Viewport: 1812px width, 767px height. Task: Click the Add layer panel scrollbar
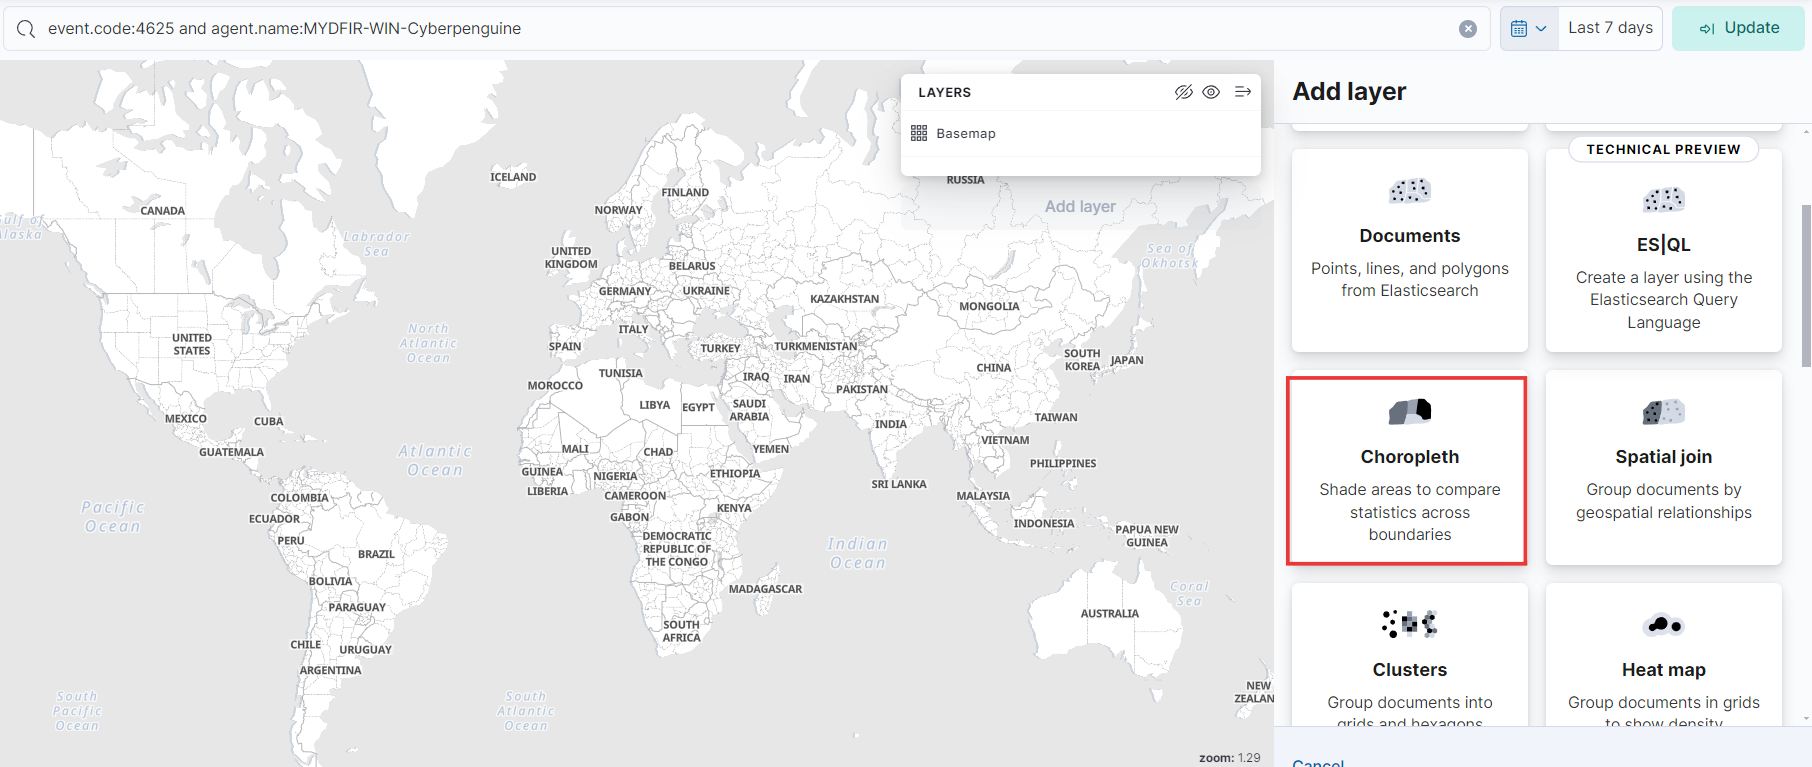[x=1806, y=286]
